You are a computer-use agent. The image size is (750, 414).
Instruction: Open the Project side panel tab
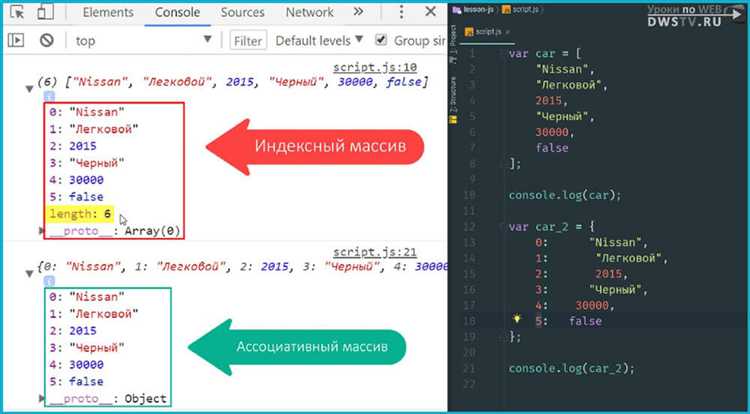[454, 45]
